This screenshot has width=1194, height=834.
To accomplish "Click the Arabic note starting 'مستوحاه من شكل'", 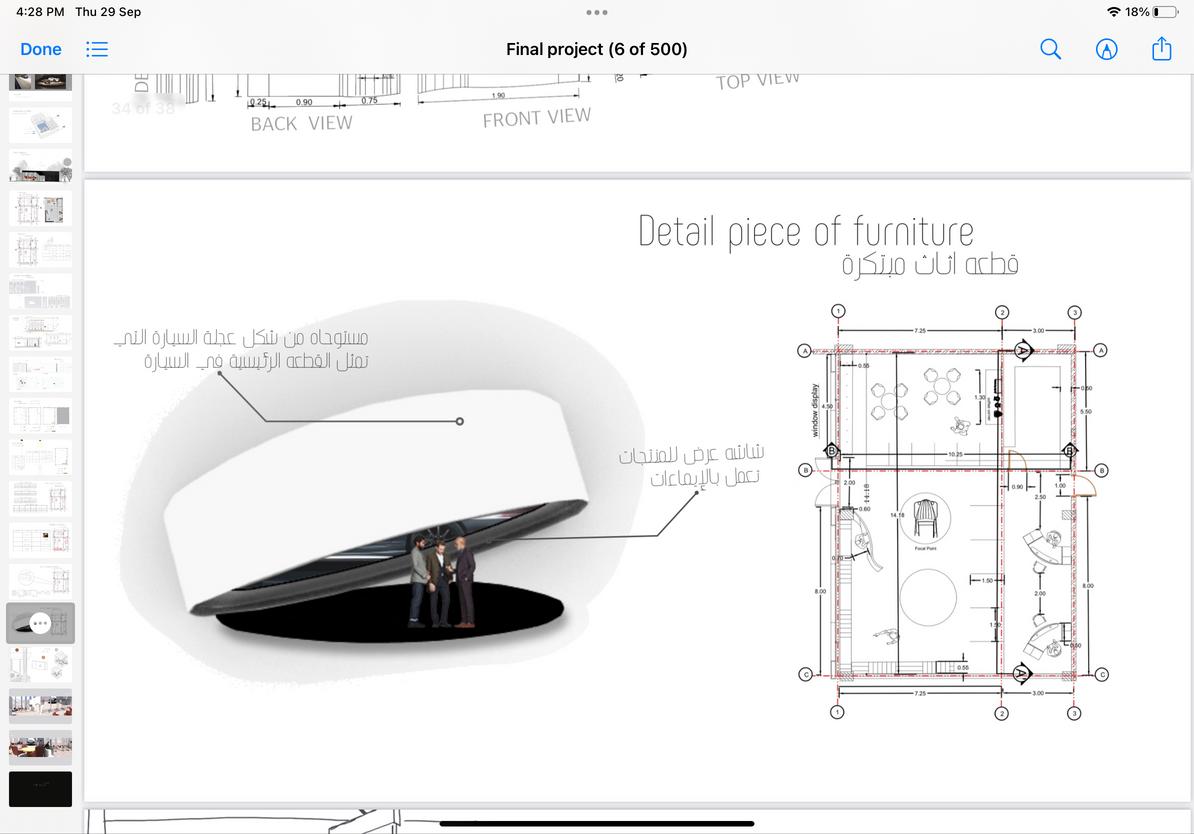I will pos(241,349).
